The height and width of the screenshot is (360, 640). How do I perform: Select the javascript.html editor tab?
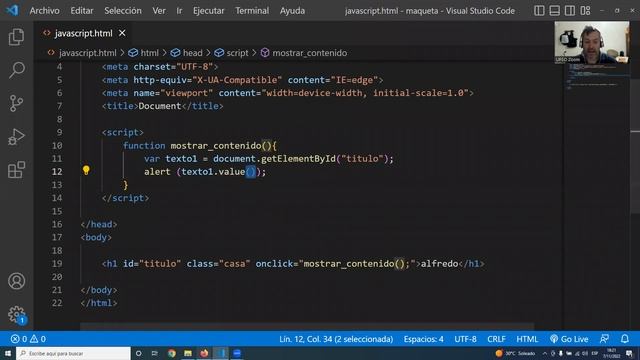pos(83,33)
